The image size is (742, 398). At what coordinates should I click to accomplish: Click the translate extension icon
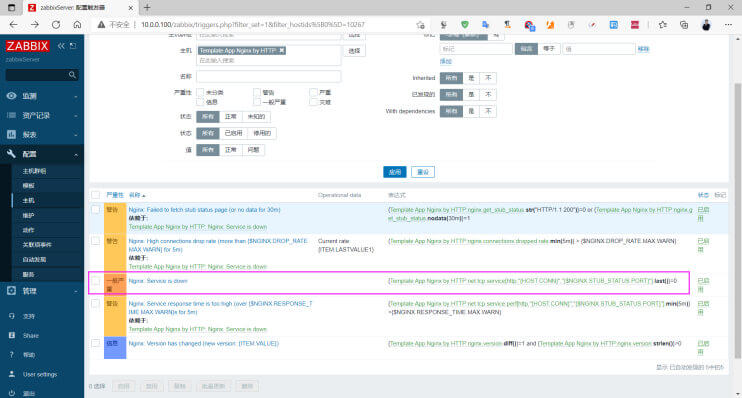486,25
